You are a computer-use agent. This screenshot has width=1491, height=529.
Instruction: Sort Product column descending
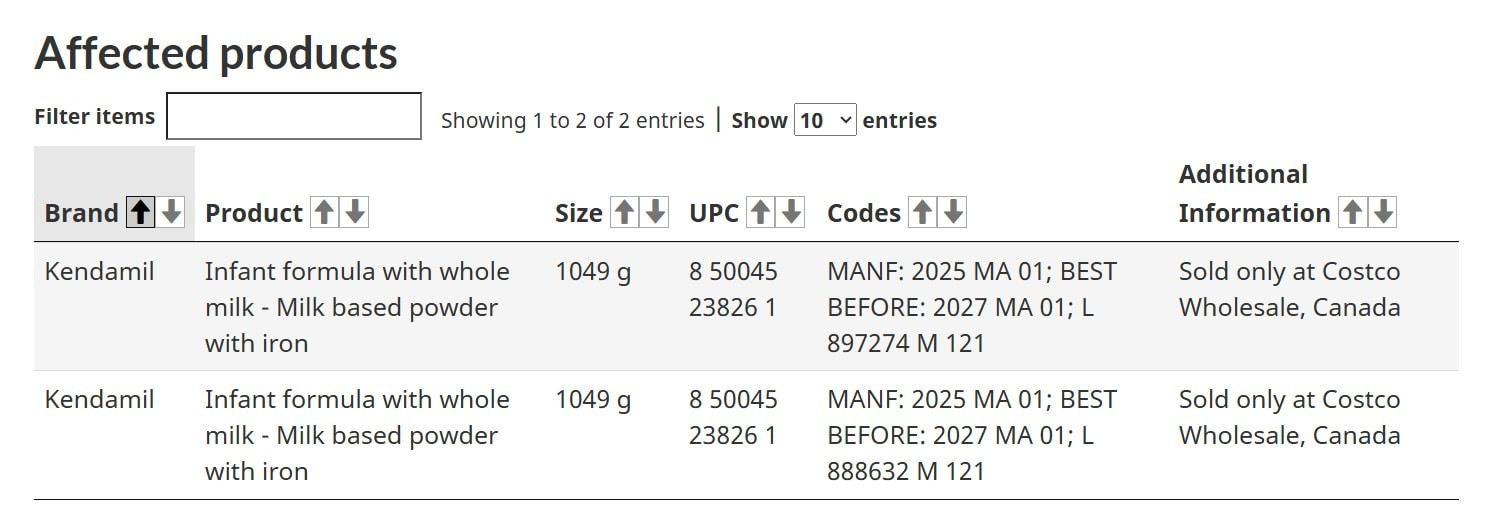point(356,212)
